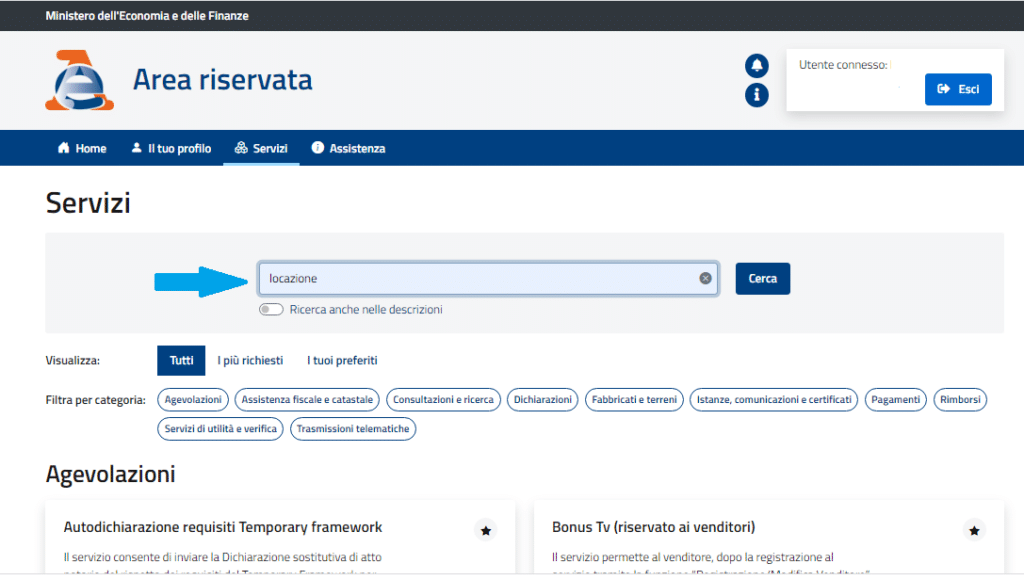Show I tuoi preferiti services

click(x=342, y=361)
